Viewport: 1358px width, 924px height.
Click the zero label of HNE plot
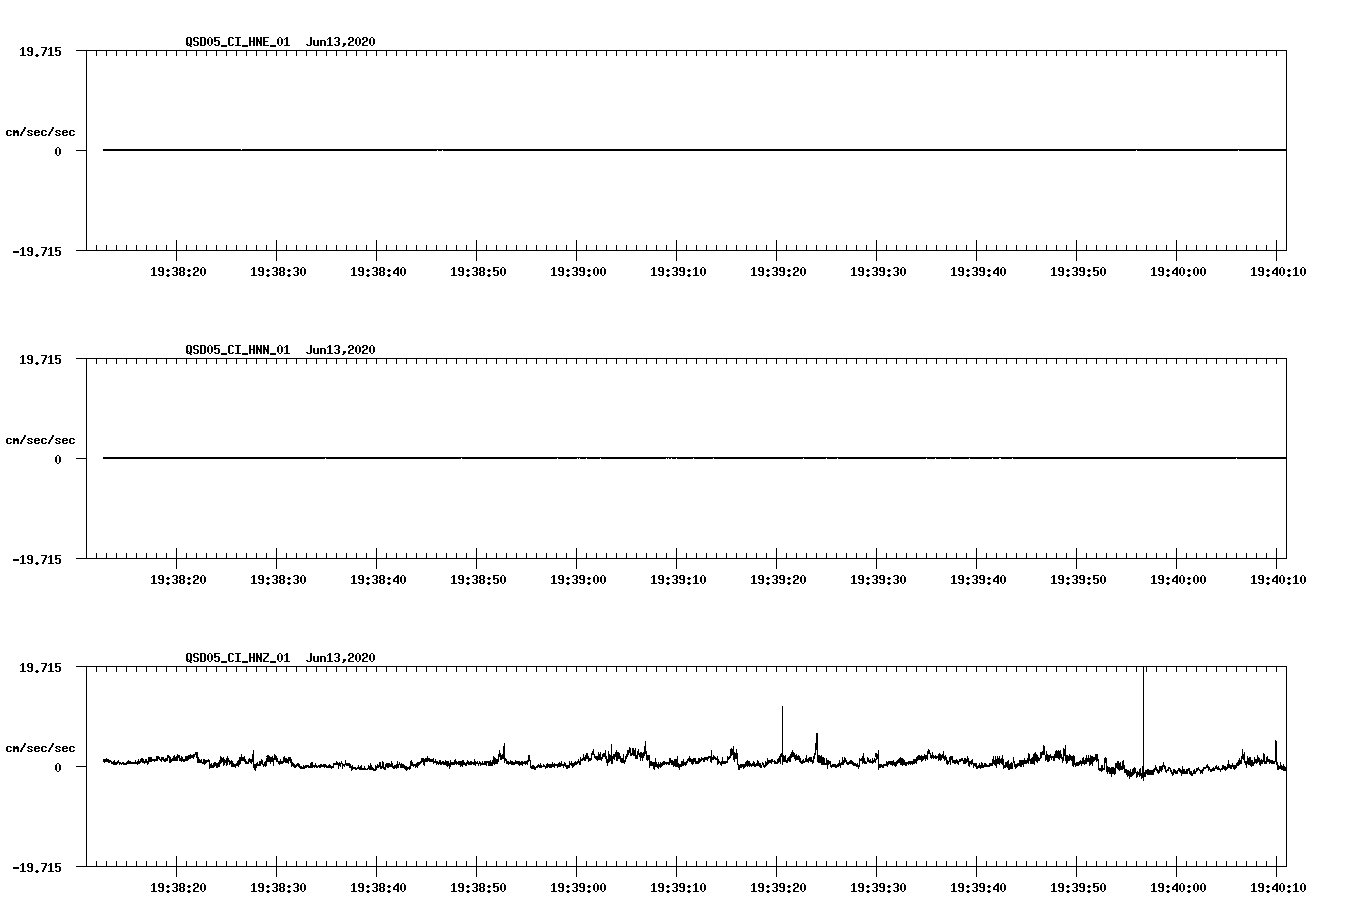58,151
